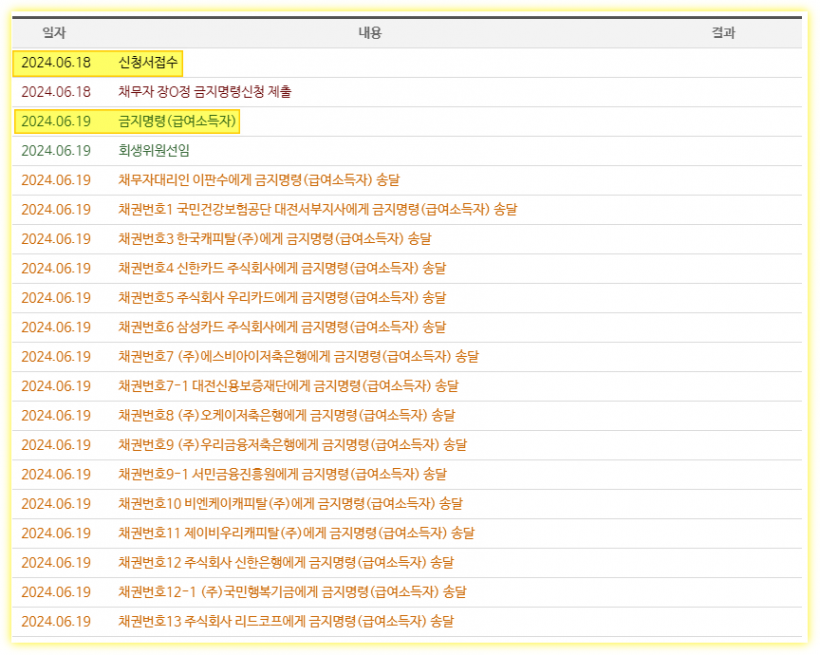Click the 내용 column header

tap(370, 33)
